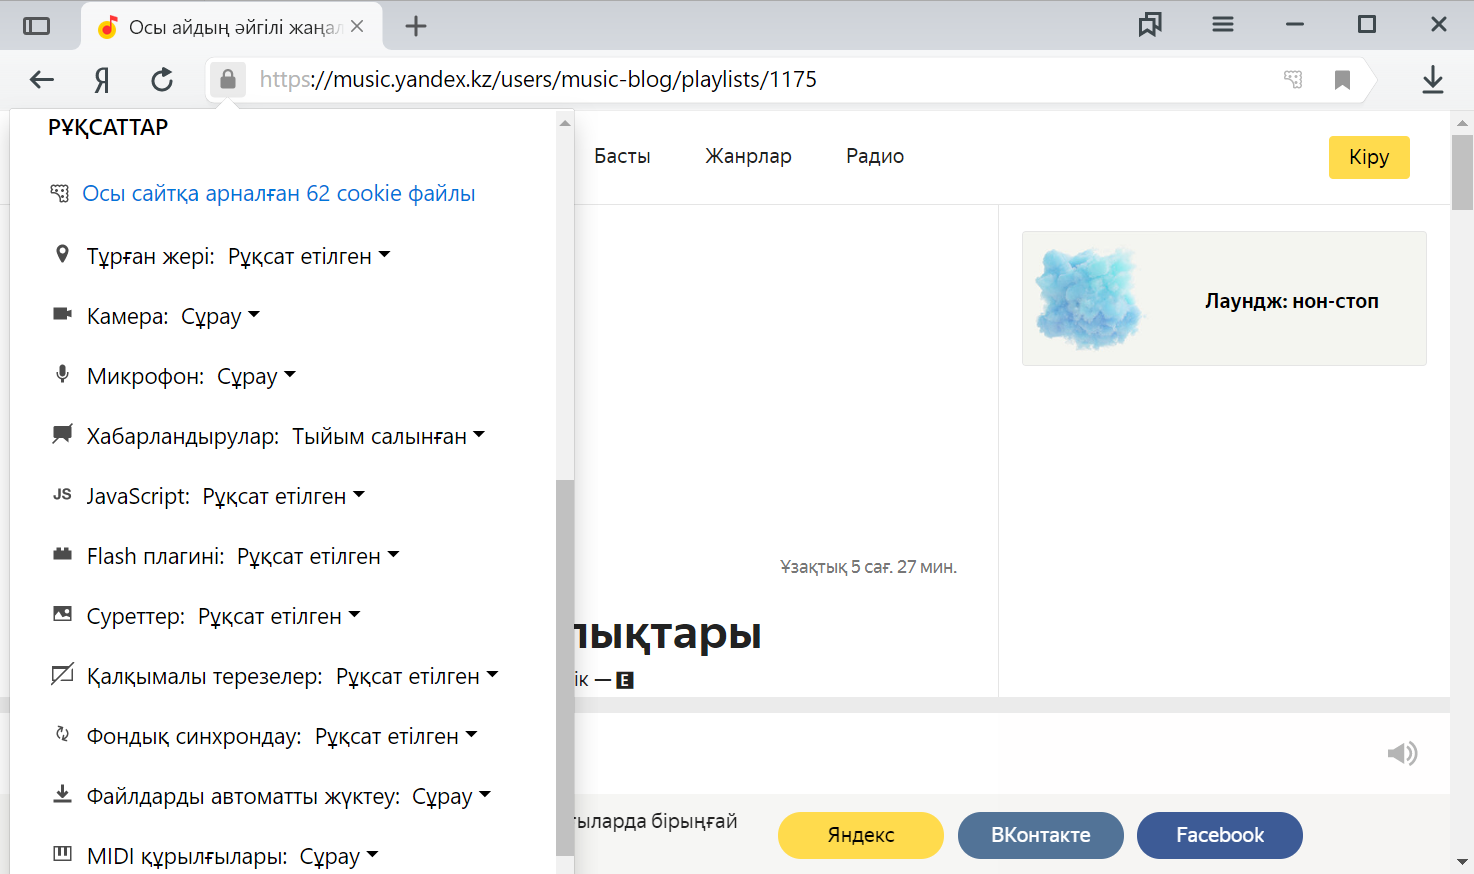The image size is (1474, 874).
Task: Click the MIDI devices icon
Action: 62,854
